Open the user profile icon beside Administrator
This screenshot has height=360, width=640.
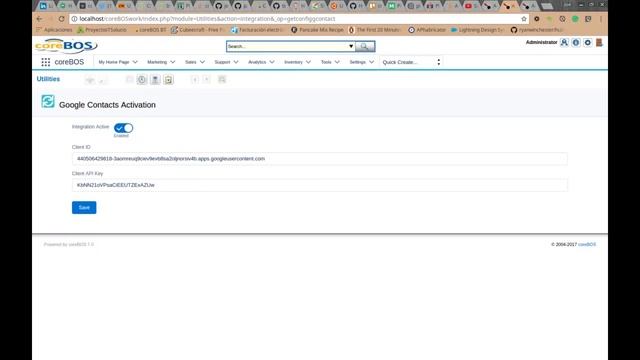pyautogui.click(x=564, y=42)
